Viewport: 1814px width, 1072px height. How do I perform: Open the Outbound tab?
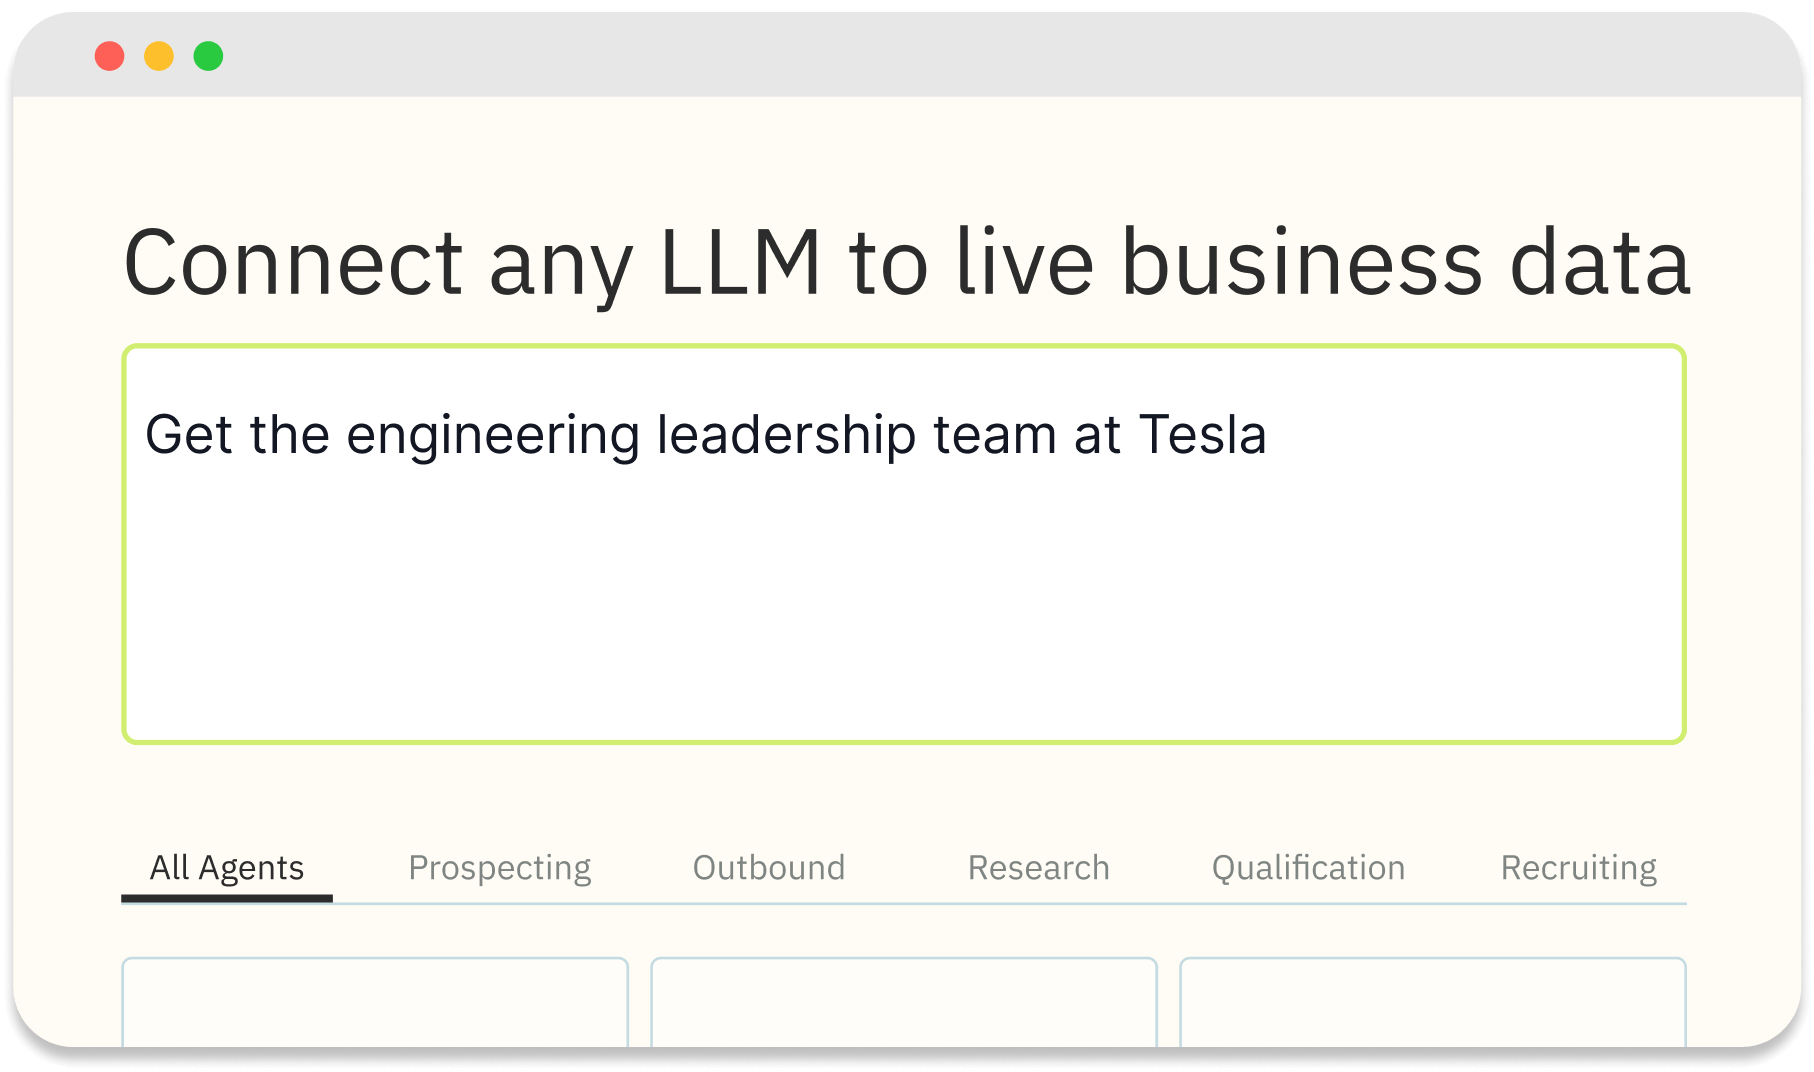[769, 868]
